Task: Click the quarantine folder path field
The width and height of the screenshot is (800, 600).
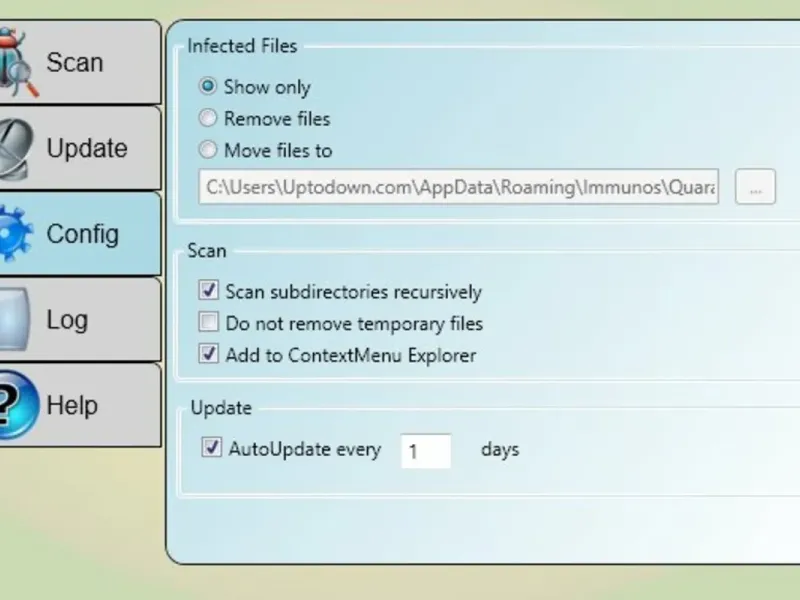Action: click(459, 187)
